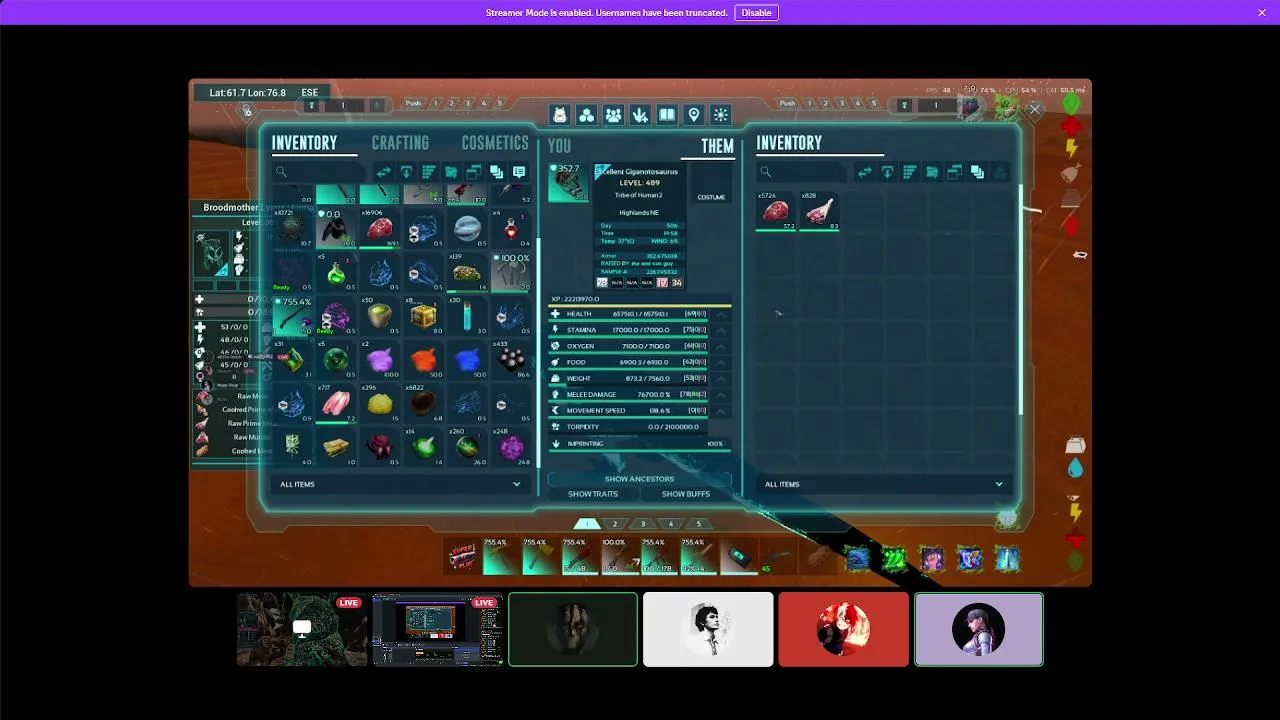
Task: Click the left inventory split-stack icon
Action: point(496,172)
